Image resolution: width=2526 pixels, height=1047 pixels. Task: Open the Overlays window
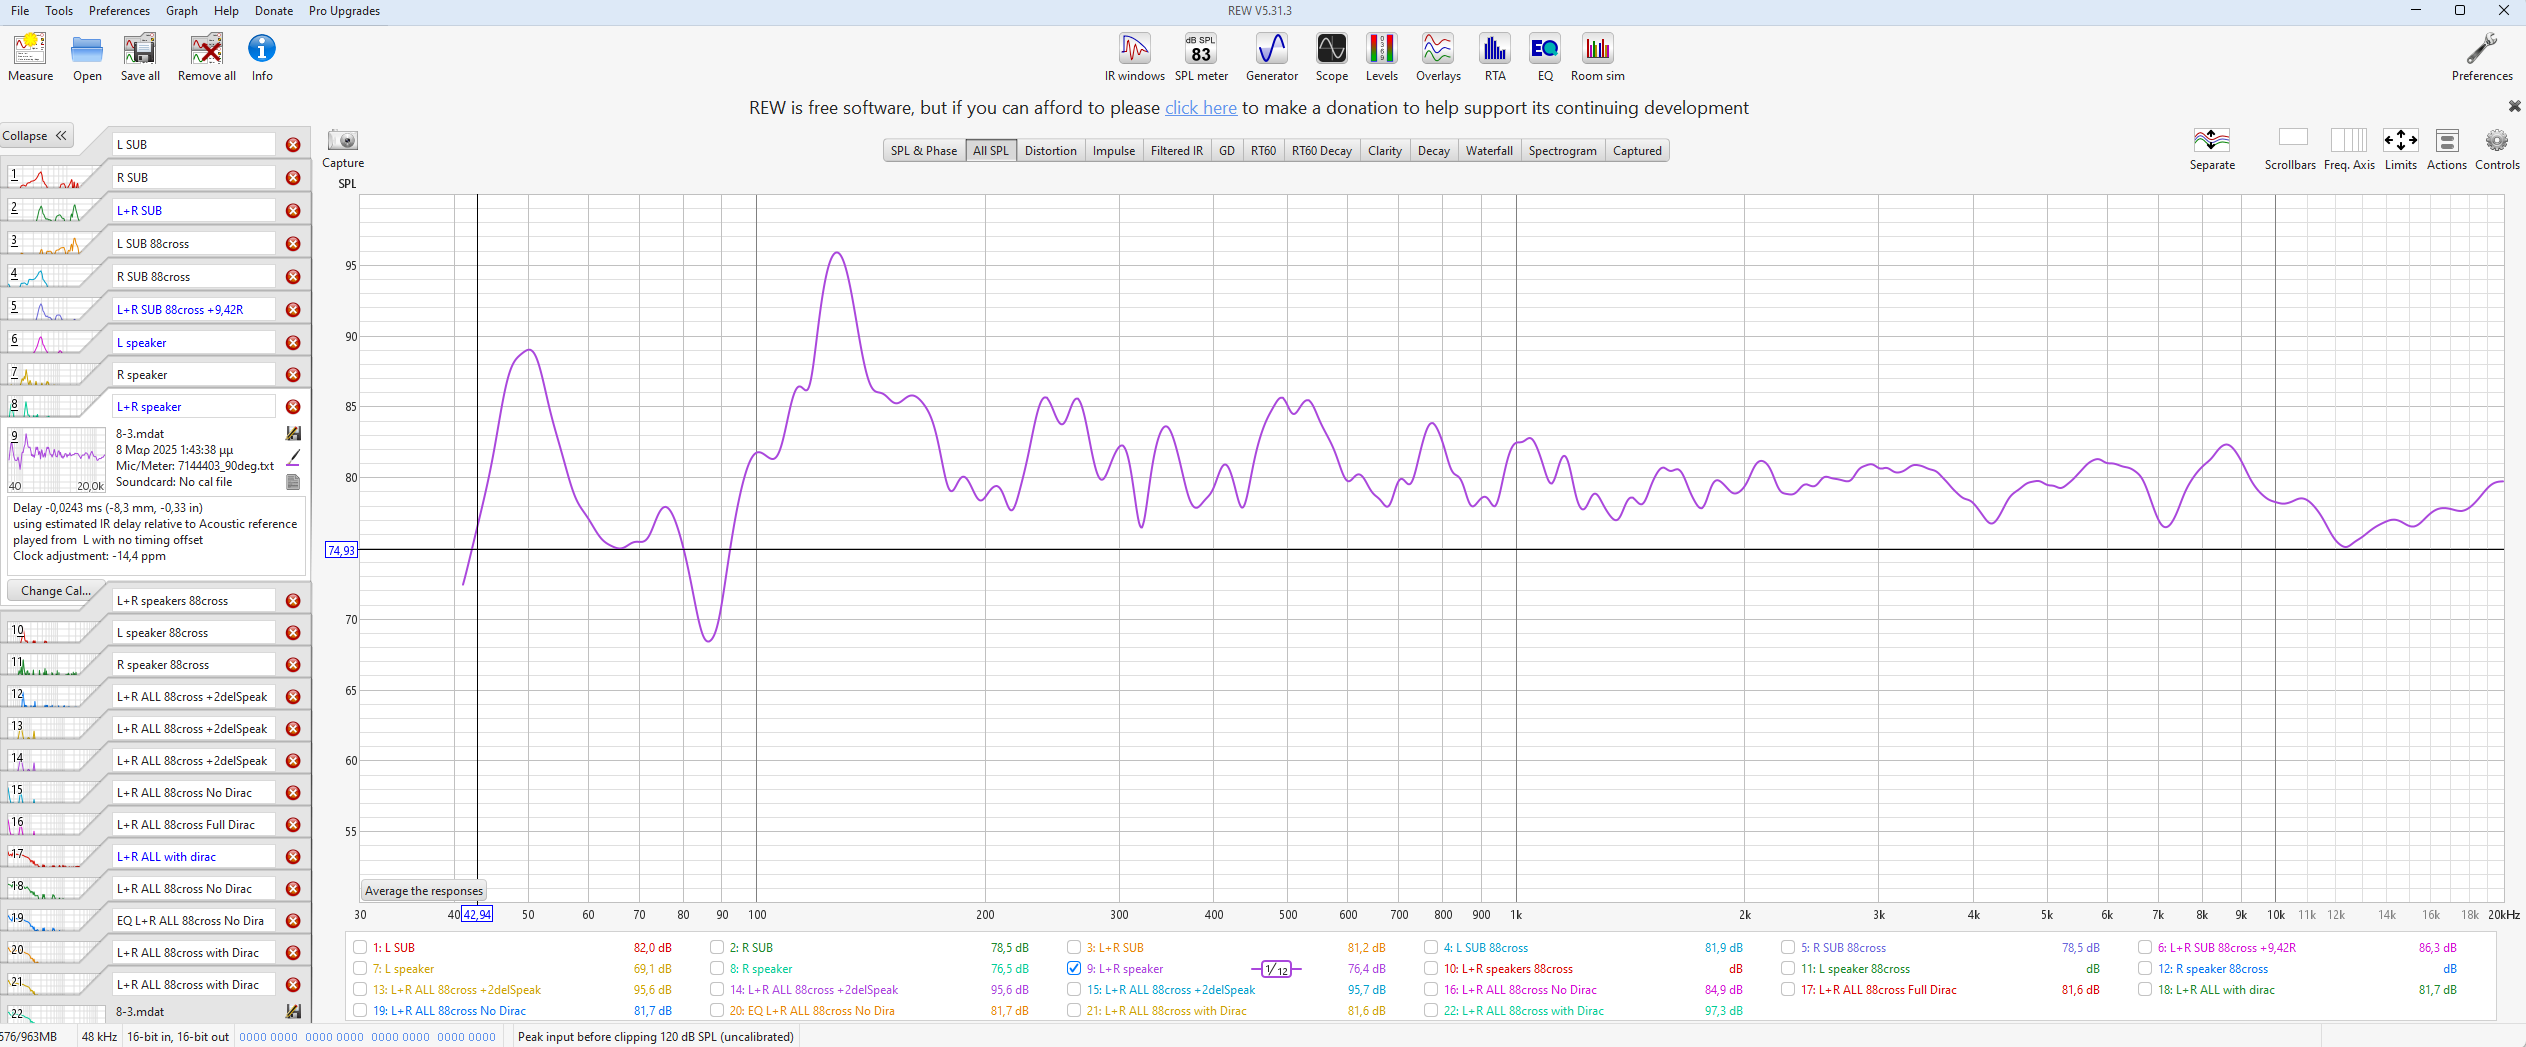point(1437,56)
